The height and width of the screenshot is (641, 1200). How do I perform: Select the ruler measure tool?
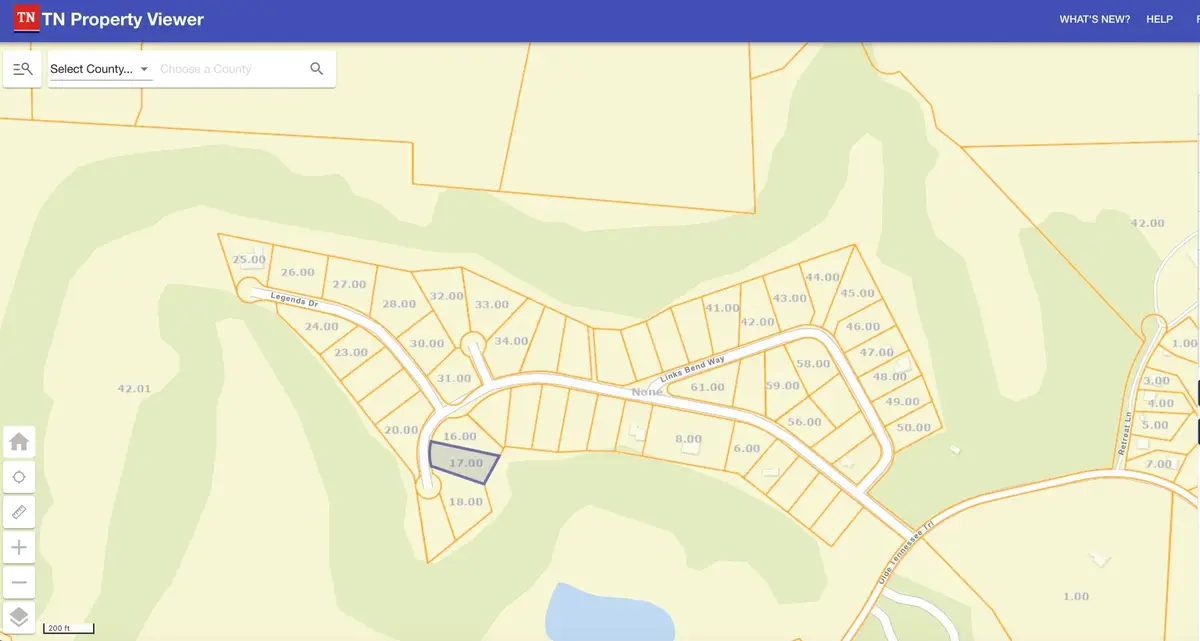(19, 512)
